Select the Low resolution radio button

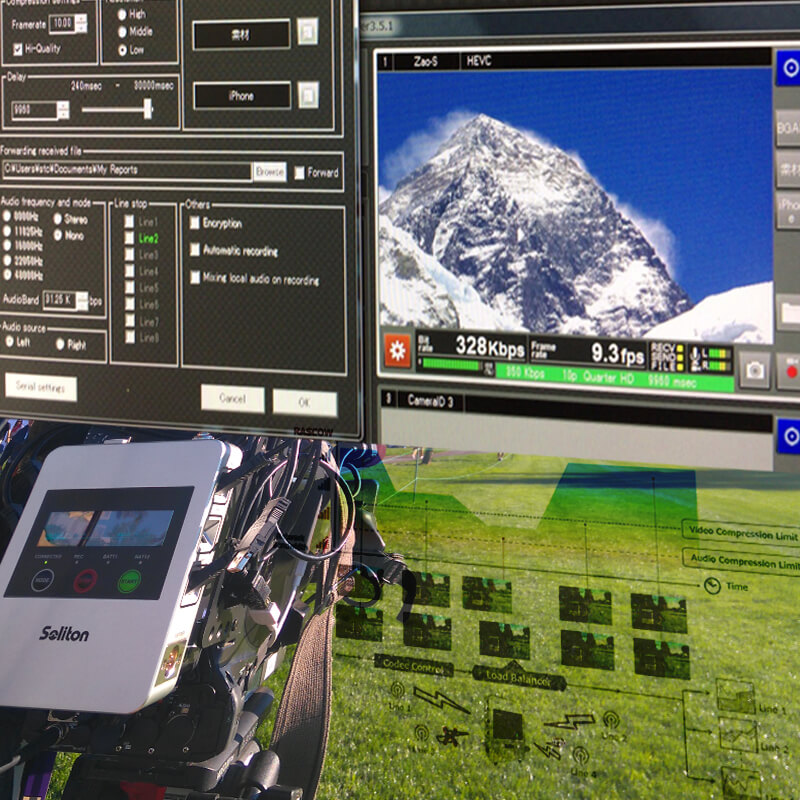(120, 48)
